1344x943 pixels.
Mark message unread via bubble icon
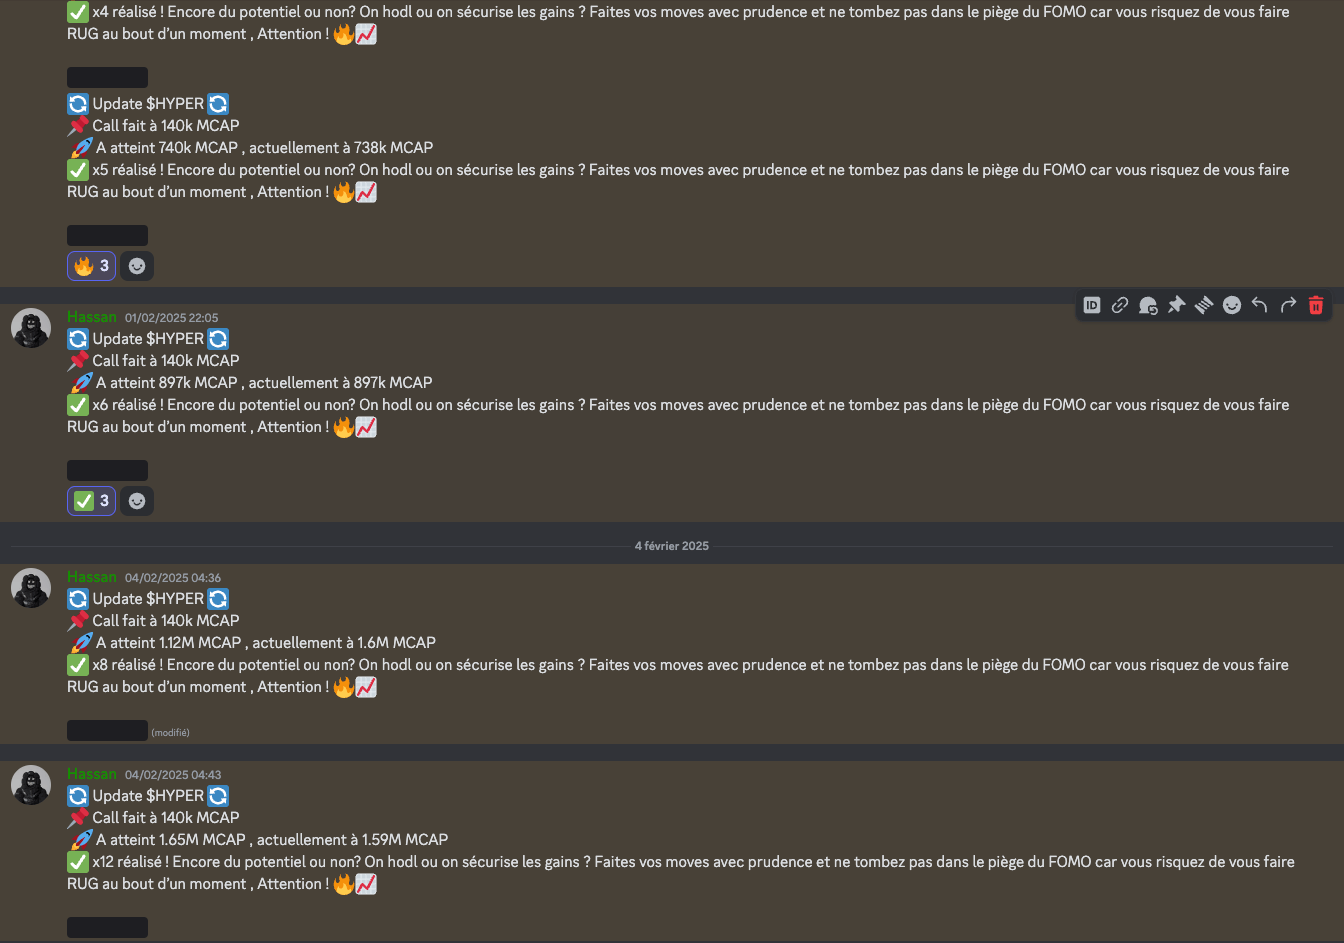[x=1148, y=305]
